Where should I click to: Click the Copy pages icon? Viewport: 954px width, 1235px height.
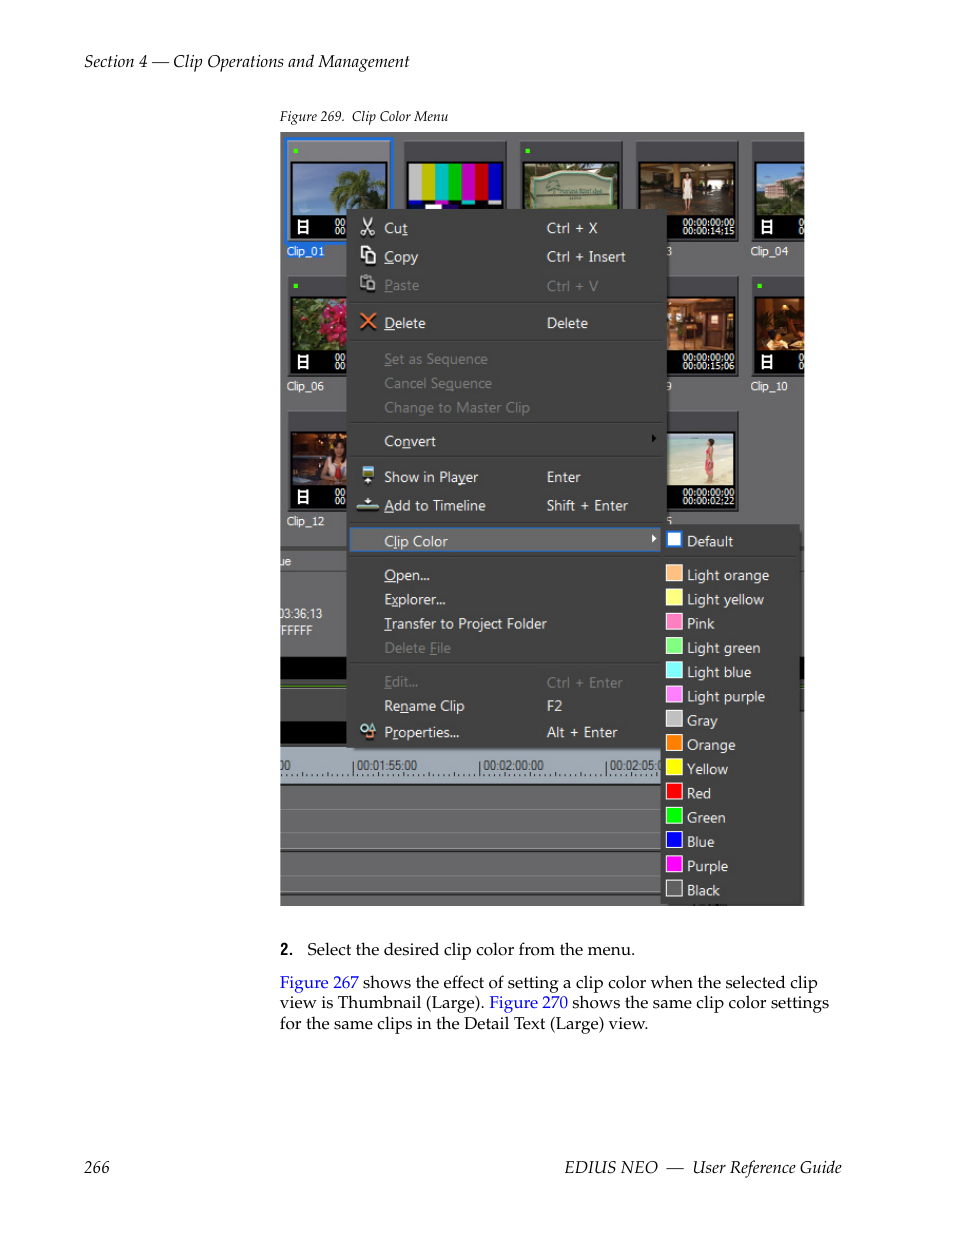tap(368, 255)
